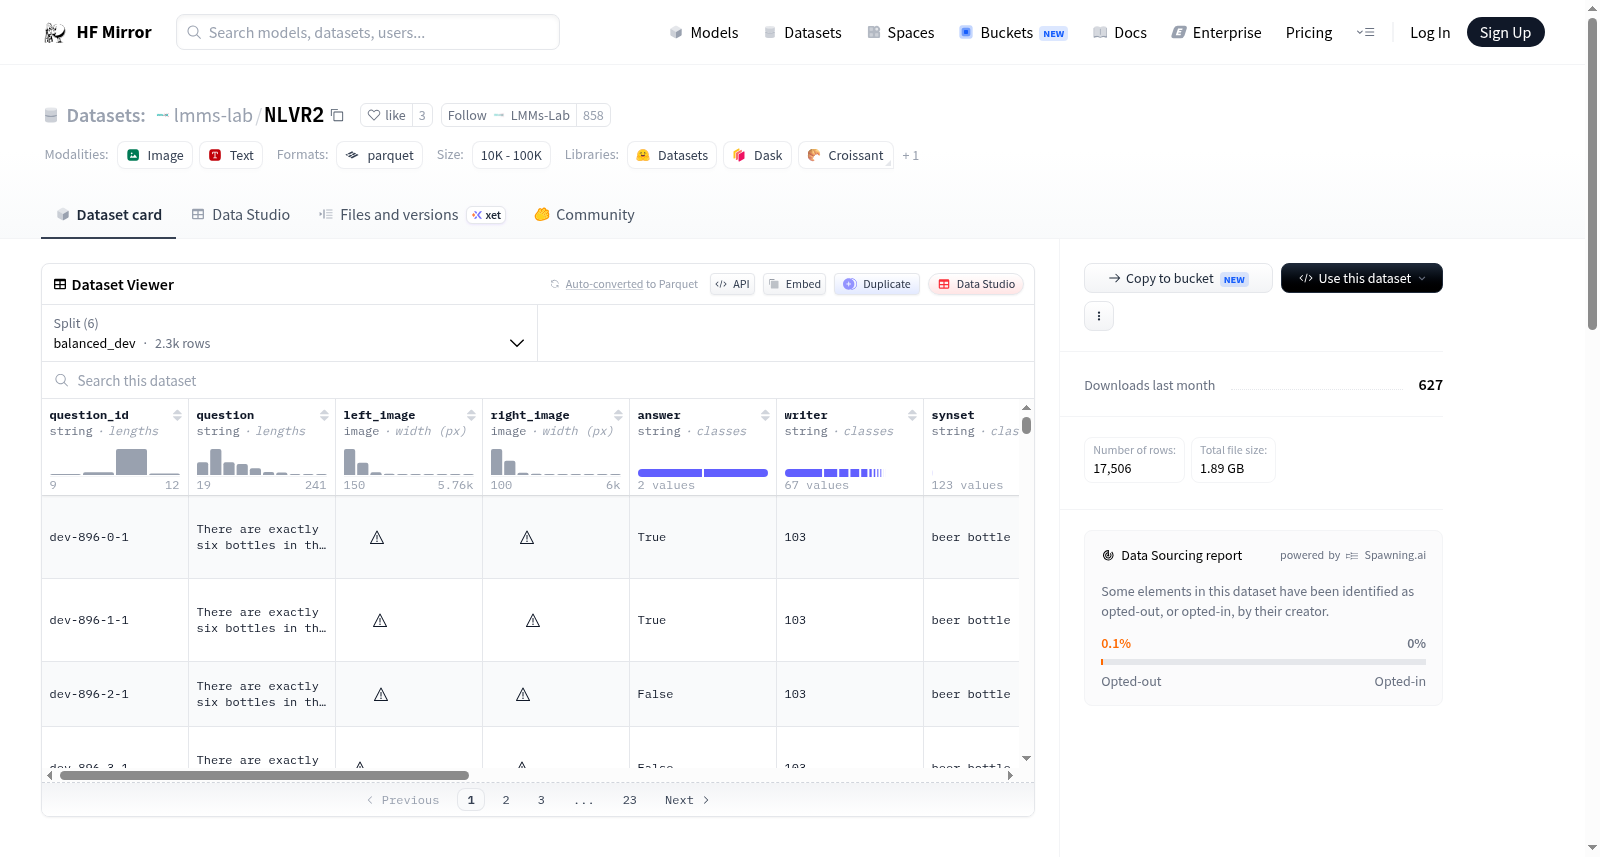Click the HF Mirror logo icon
The height and width of the screenshot is (857, 1600).
point(55,33)
